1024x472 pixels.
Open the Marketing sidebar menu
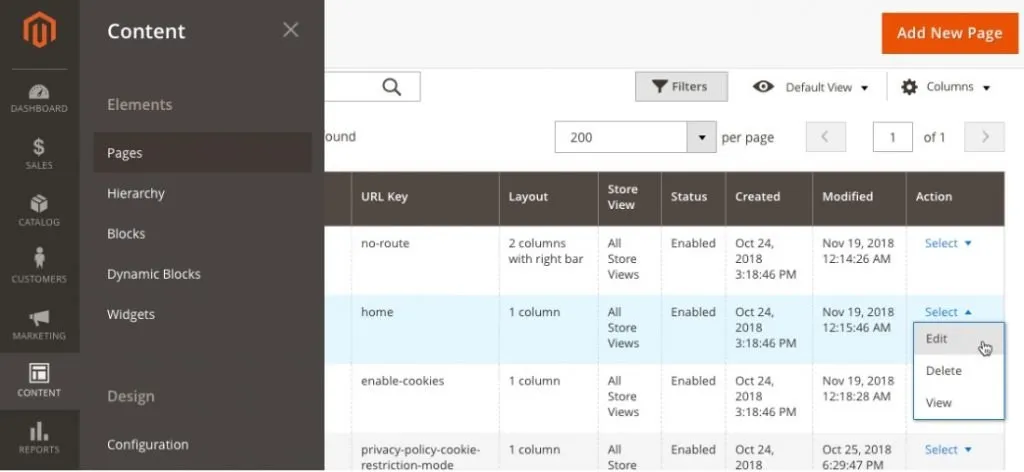[39, 324]
